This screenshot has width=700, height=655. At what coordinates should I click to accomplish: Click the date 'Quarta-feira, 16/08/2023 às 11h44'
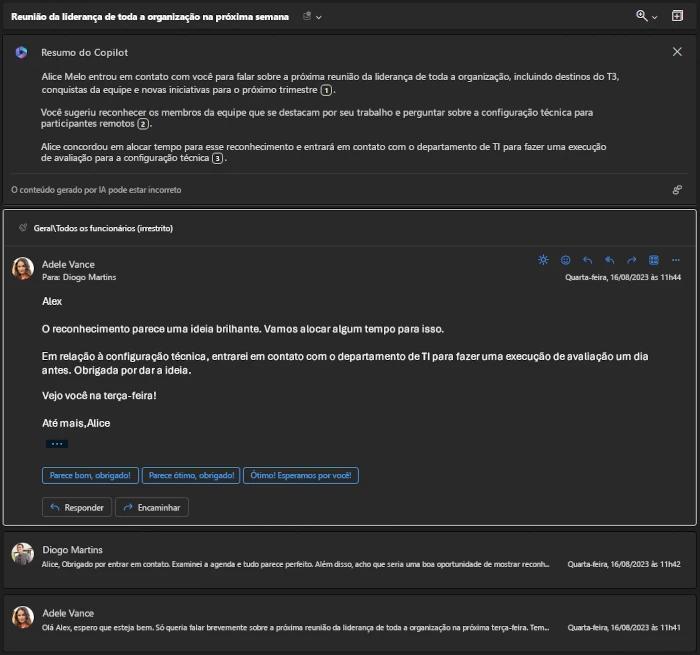(623, 277)
